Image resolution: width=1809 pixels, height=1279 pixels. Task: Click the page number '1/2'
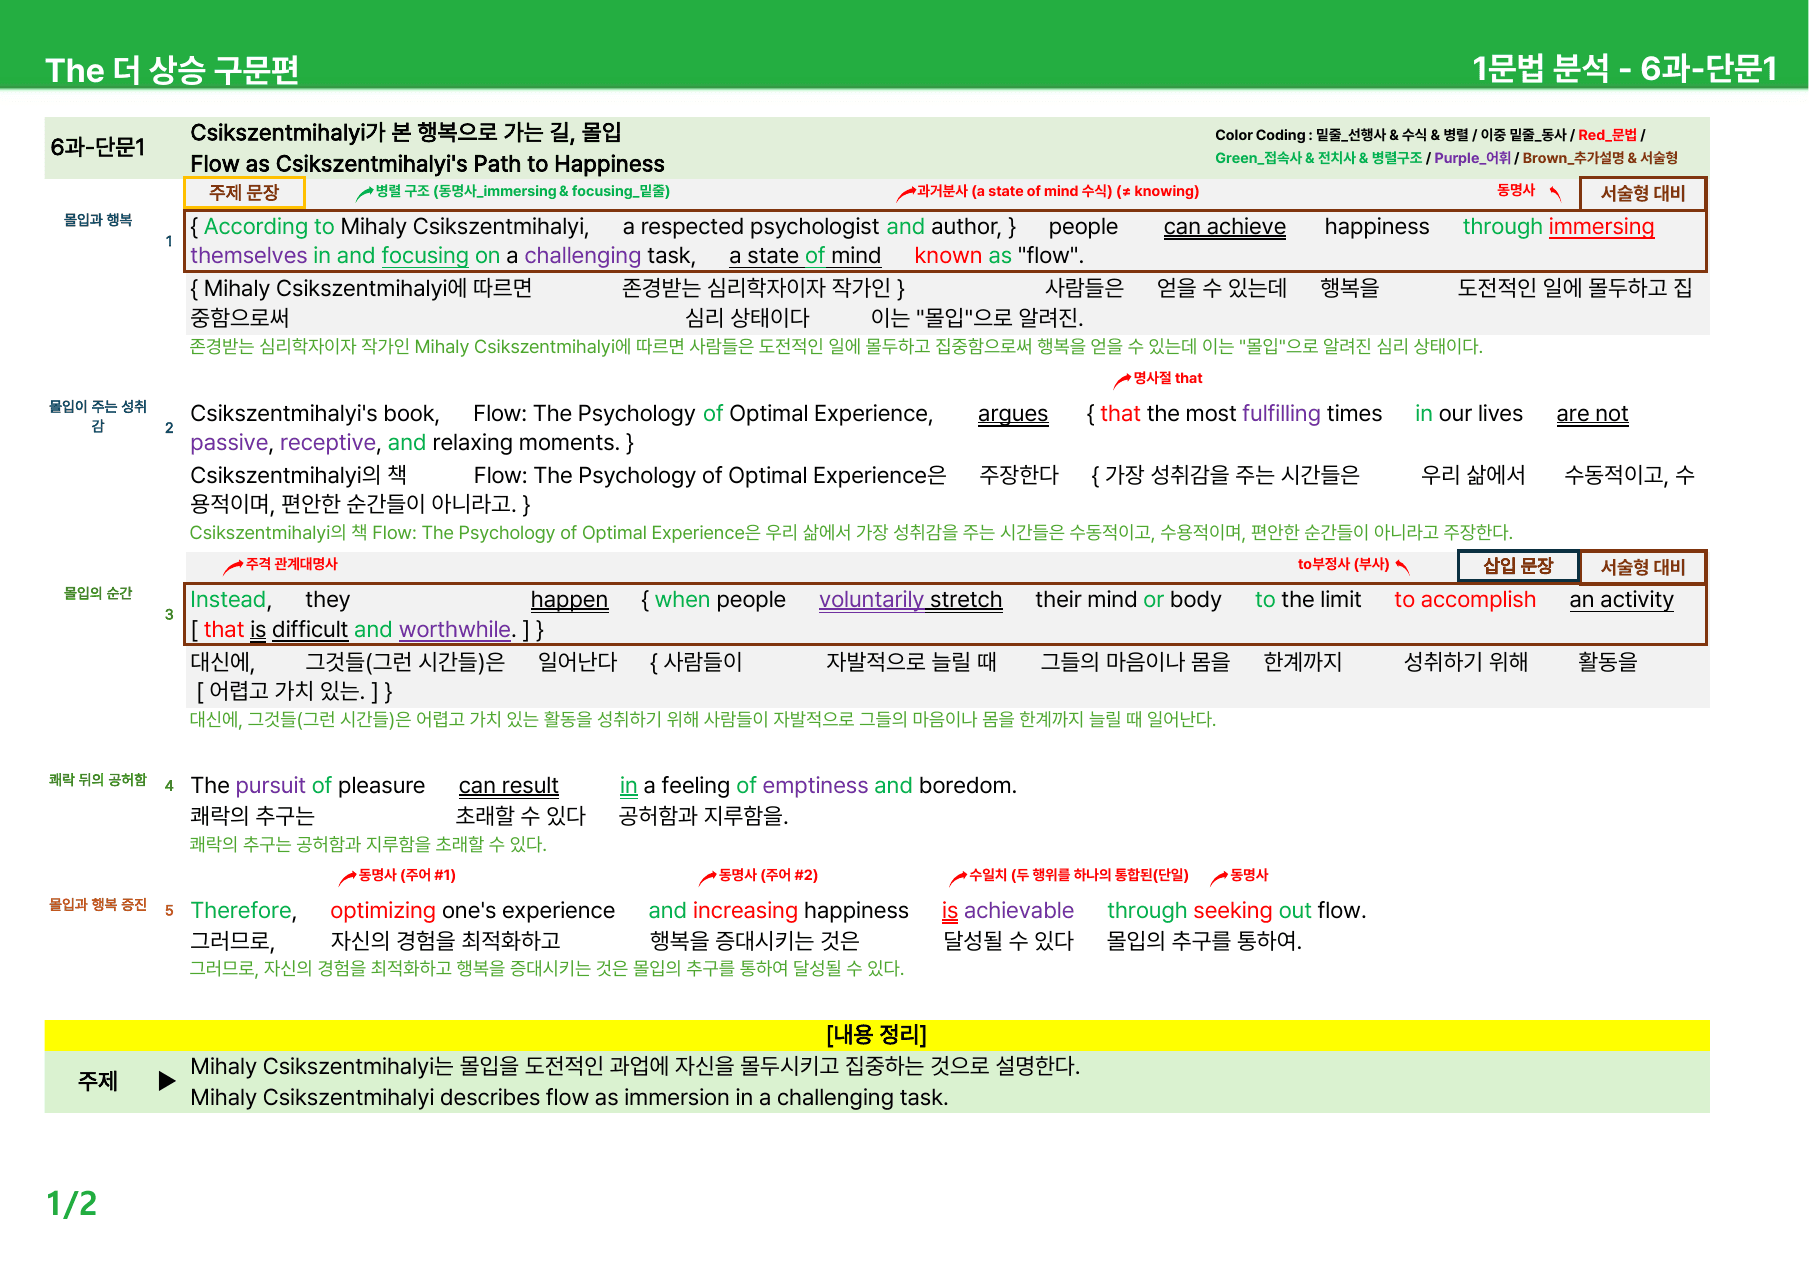pyautogui.click(x=72, y=1203)
